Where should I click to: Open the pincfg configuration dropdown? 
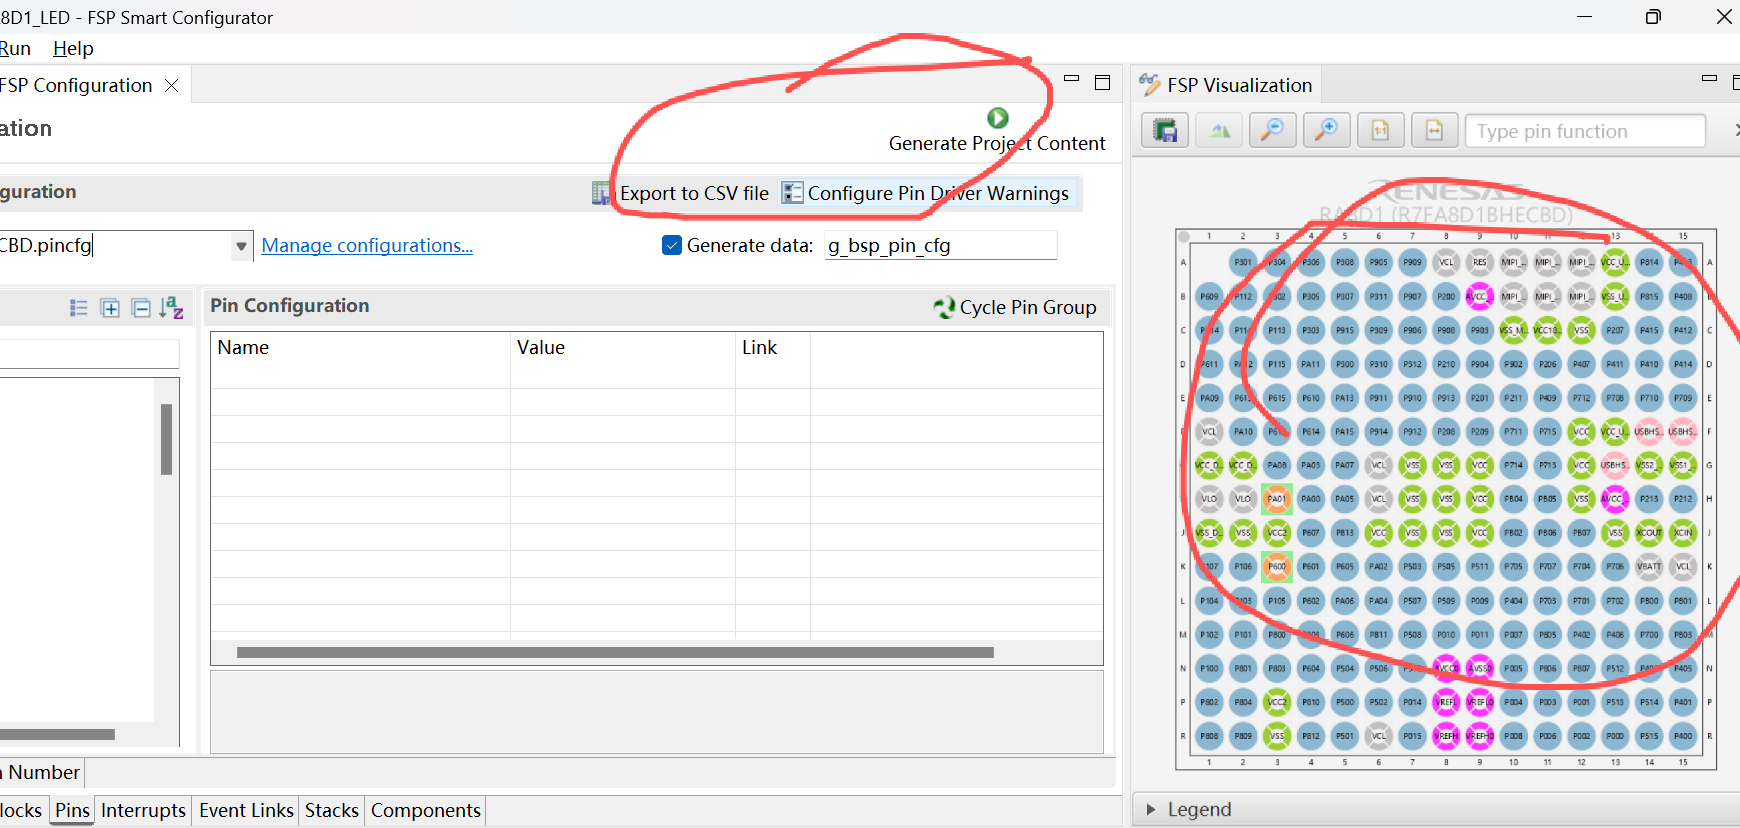click(x=241, y=246)
